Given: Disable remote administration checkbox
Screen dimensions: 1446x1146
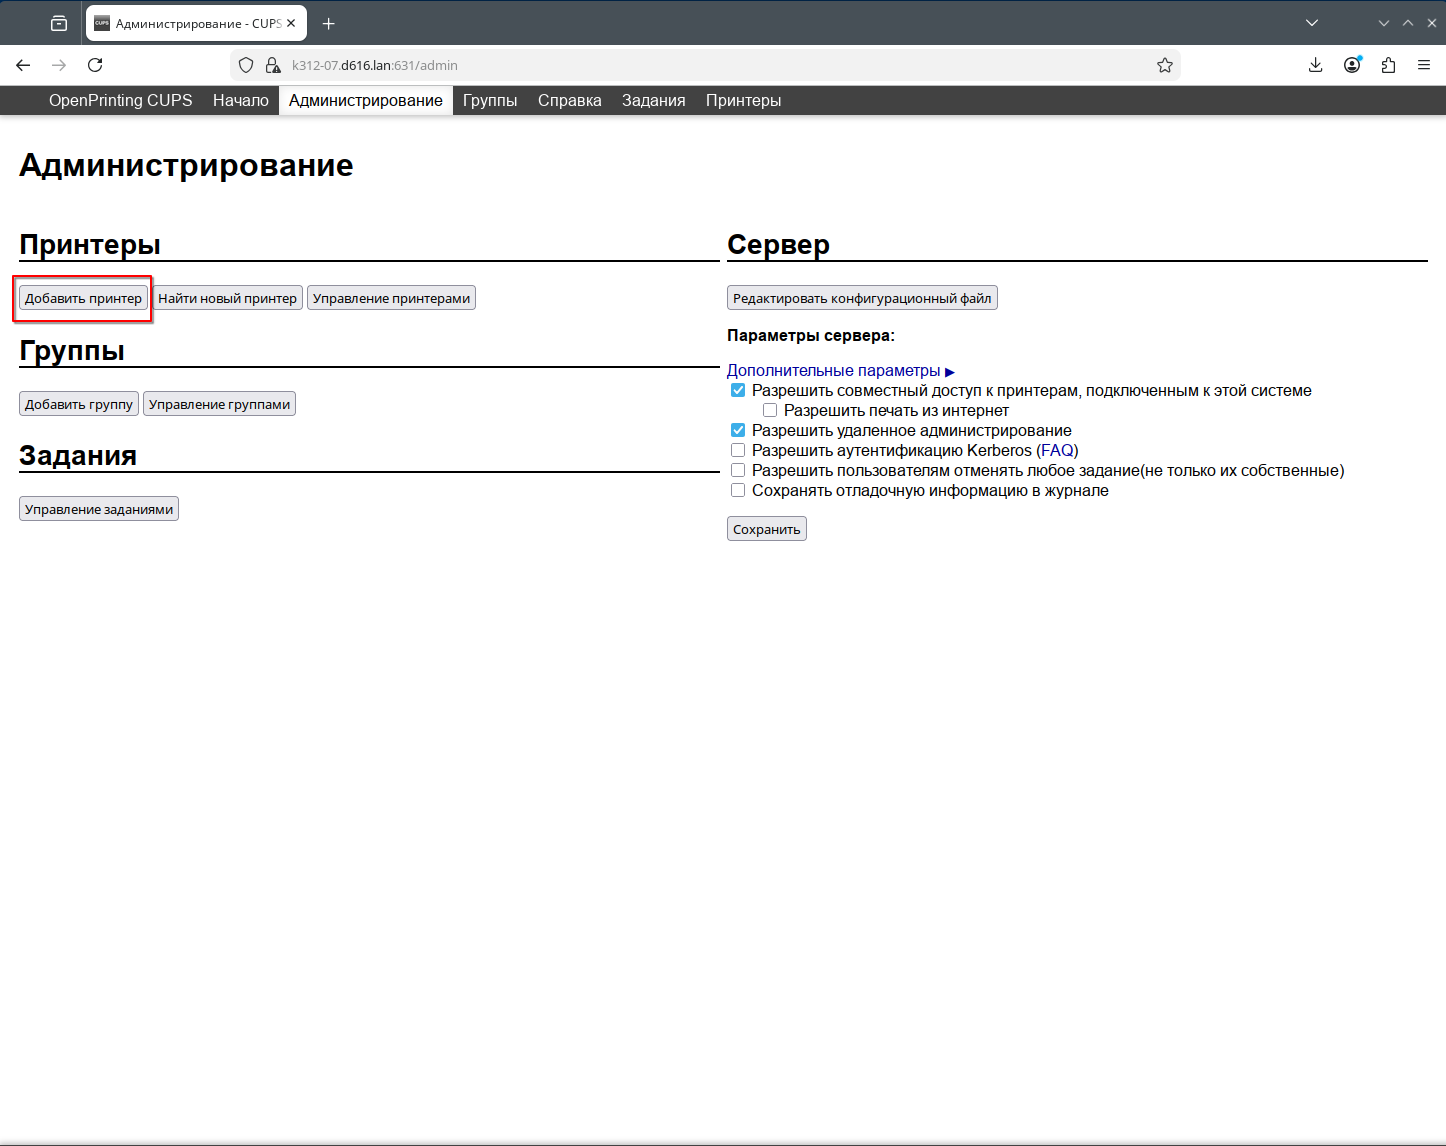Looking at the screenshot, I should click(x=738, y=430).
